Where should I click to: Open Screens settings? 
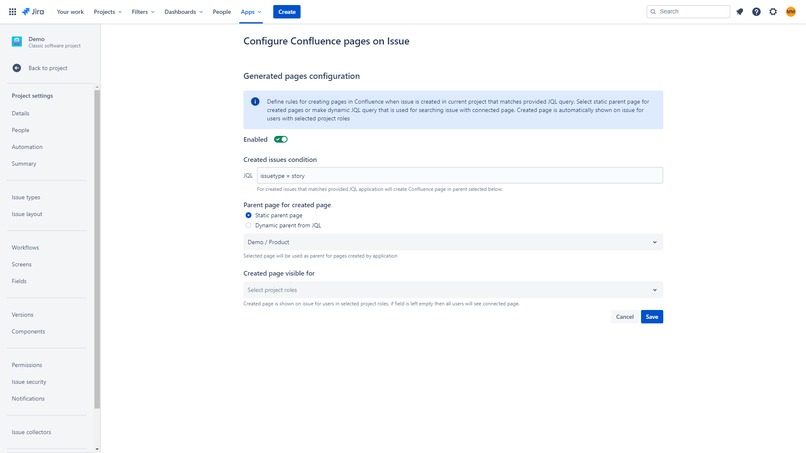pos(22,264)
